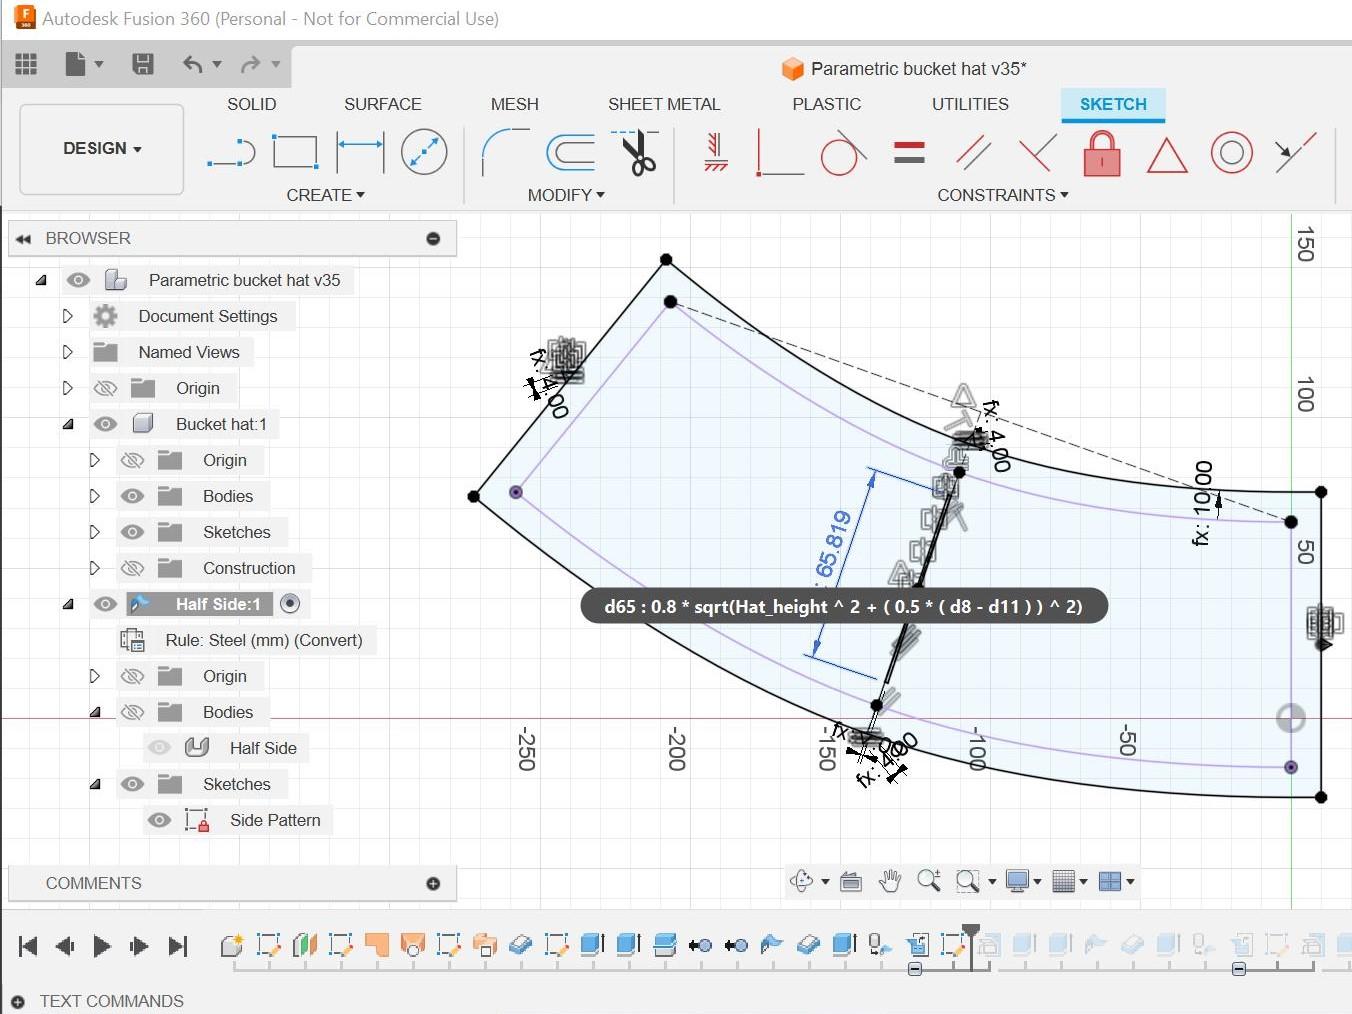
Task: Select the Pan hand tool
Action: [x=890, y=881]
